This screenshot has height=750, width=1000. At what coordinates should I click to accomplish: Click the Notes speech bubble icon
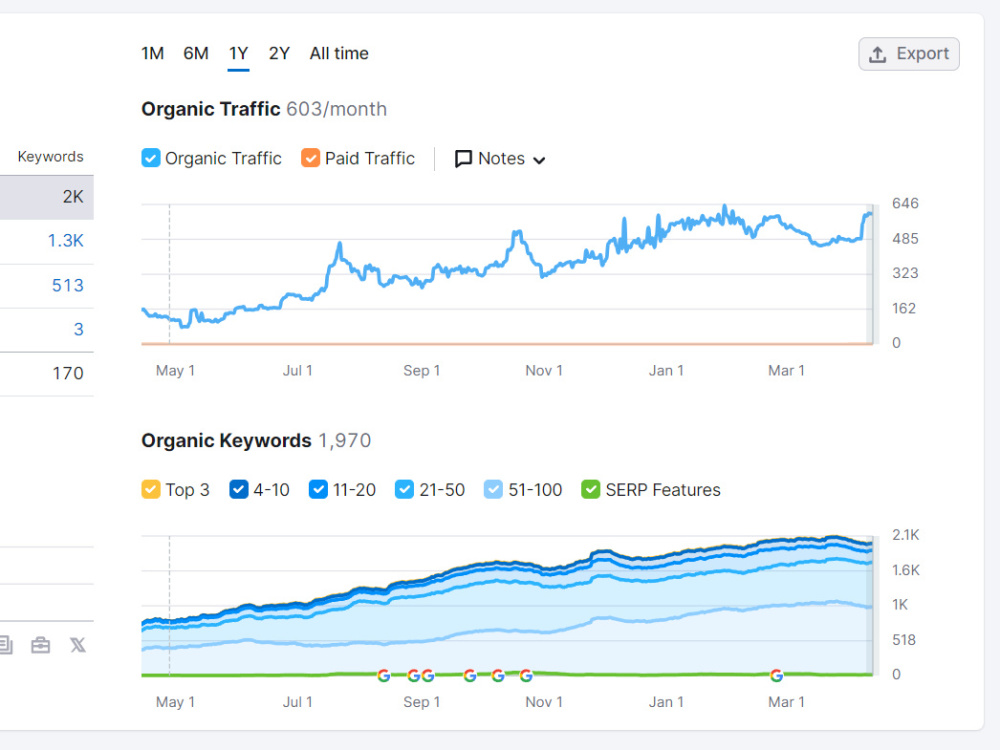tap(463, 158)
